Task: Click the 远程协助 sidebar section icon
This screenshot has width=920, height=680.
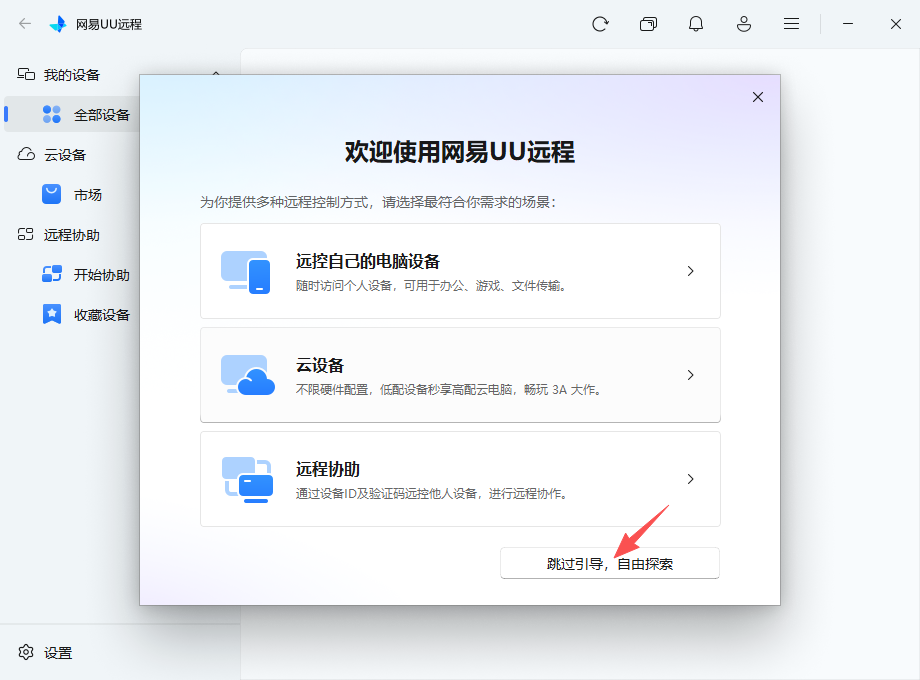Action: click(x=26, y=235)
